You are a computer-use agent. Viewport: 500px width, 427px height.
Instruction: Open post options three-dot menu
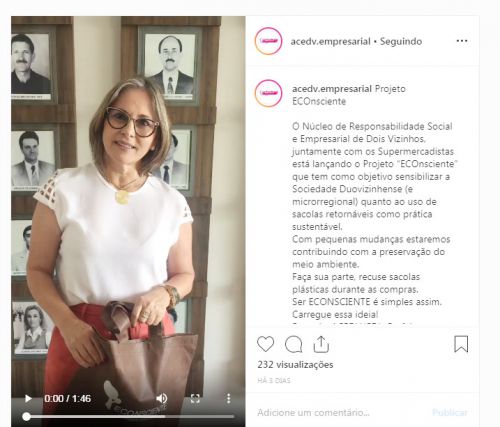462,41
